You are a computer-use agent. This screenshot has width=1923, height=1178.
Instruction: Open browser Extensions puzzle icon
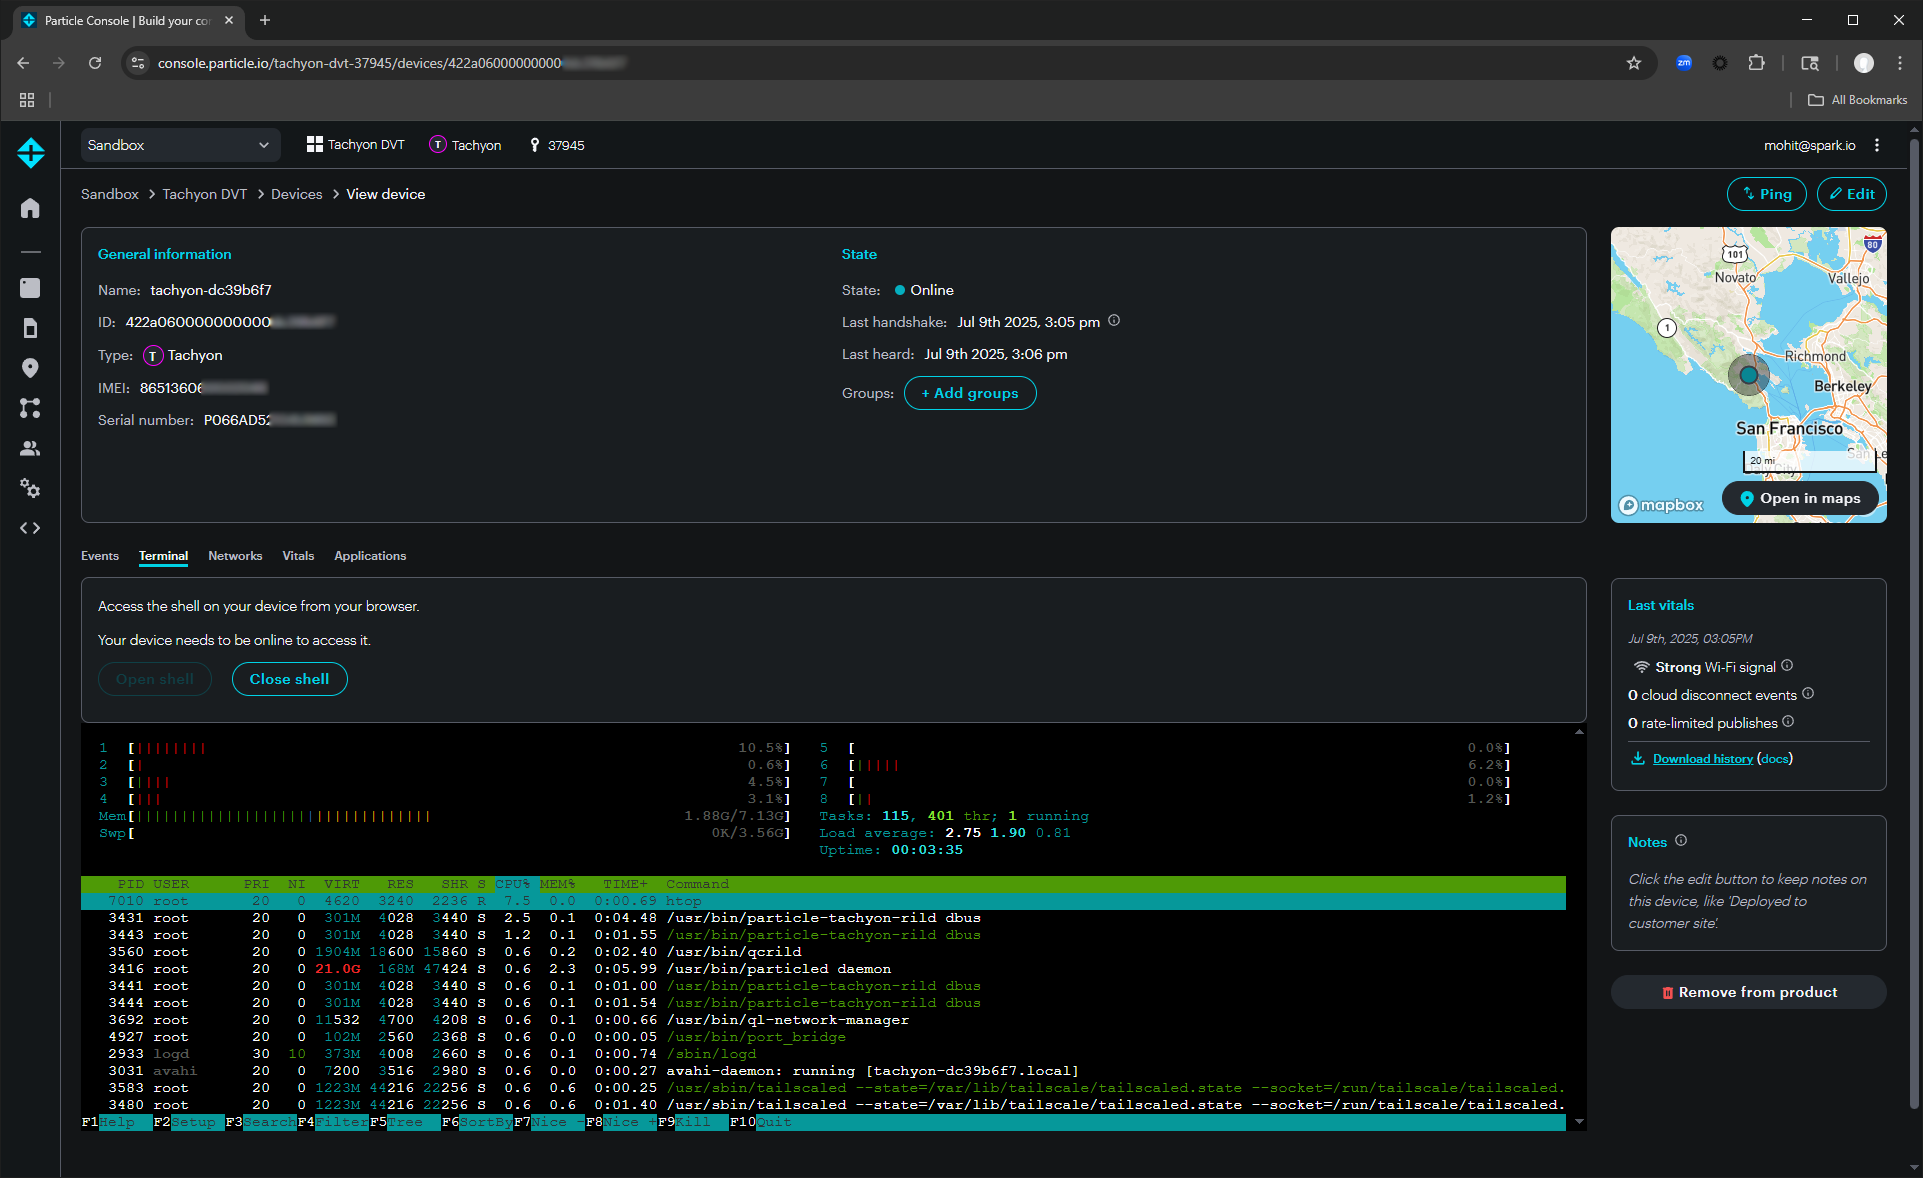[x=1757, y=63]
